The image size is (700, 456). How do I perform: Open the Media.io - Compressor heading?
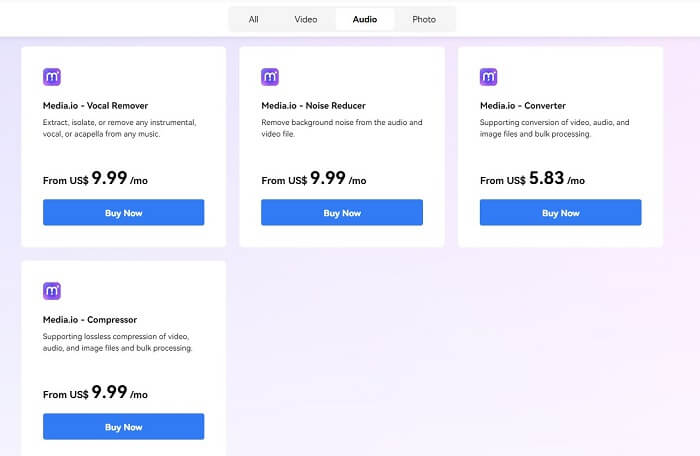pos(90,320)
